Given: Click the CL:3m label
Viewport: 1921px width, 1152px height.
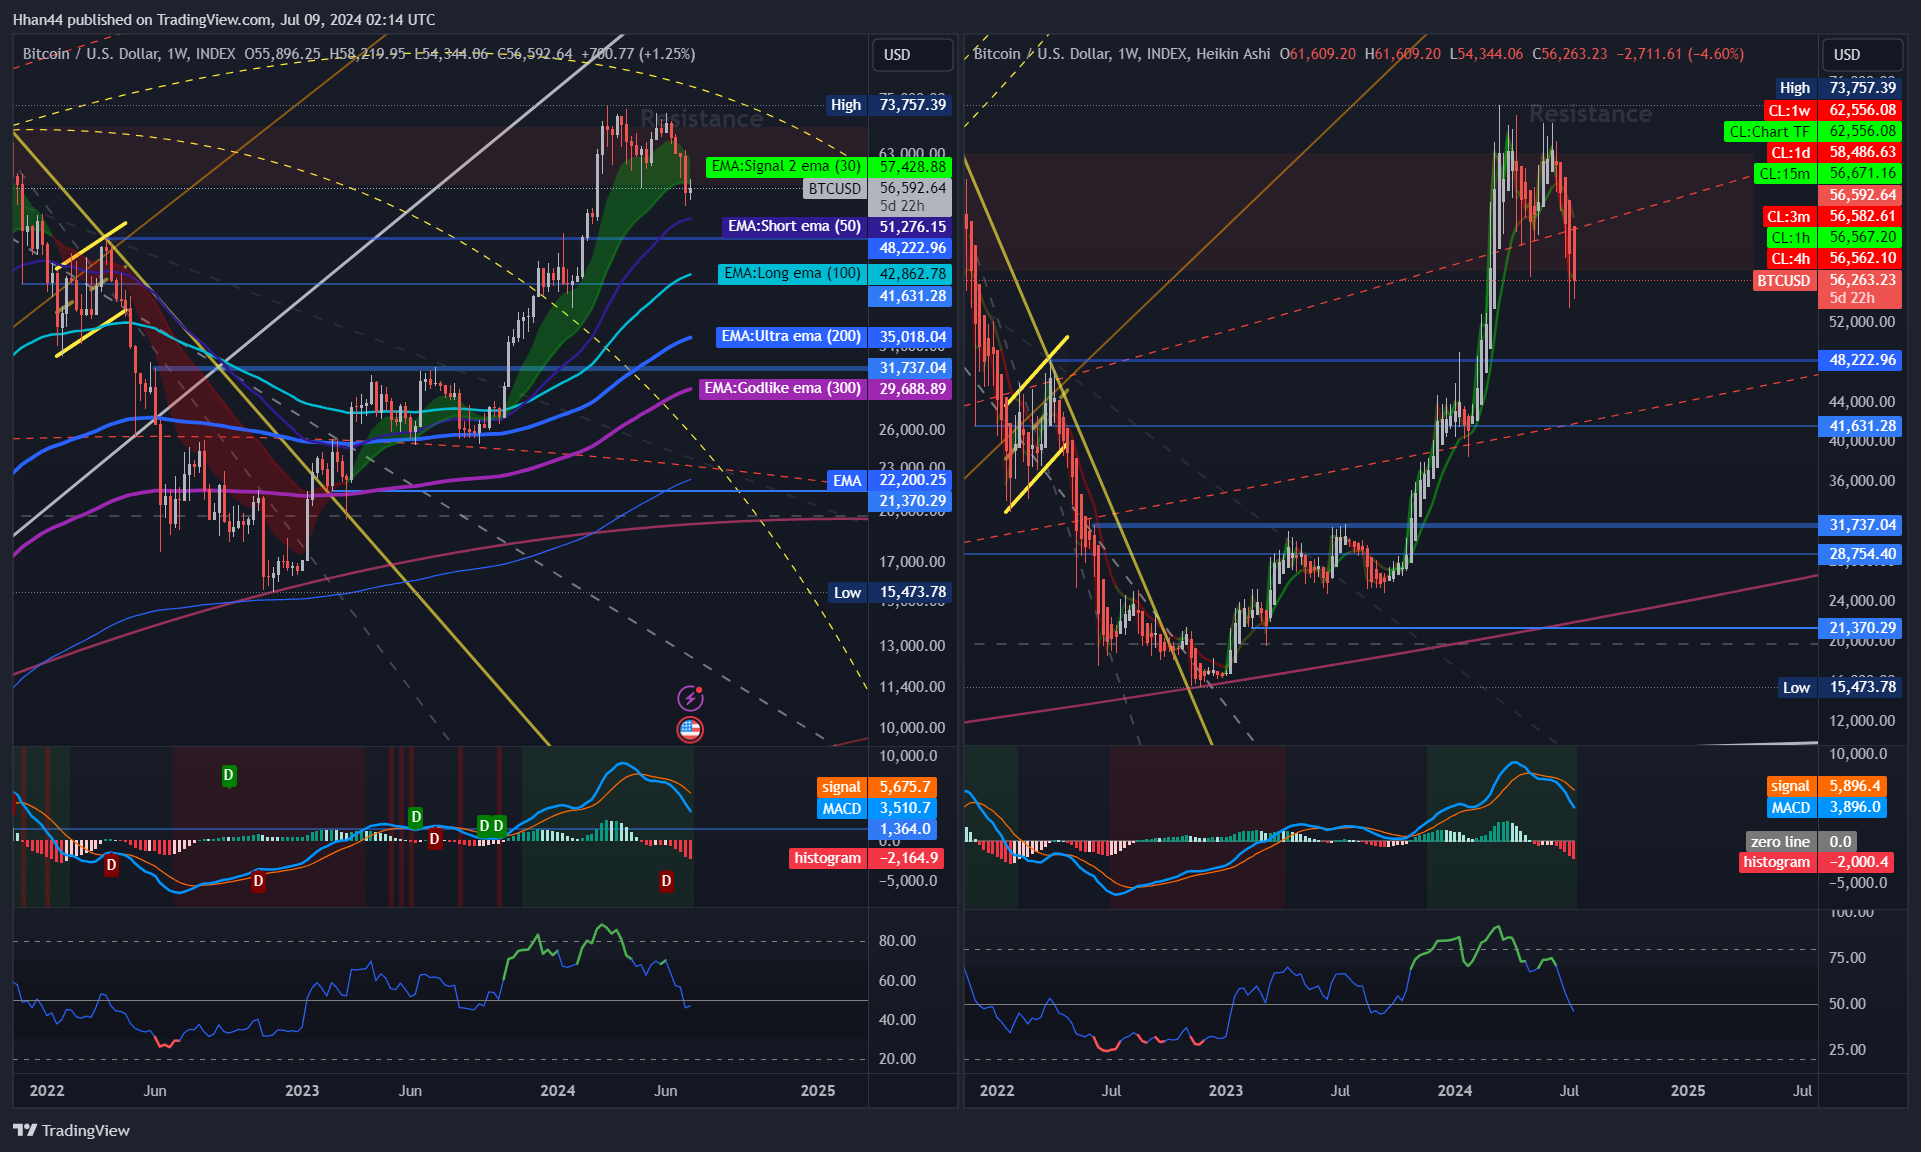Looking at the screenshot, I should [x=1788, y=217].
